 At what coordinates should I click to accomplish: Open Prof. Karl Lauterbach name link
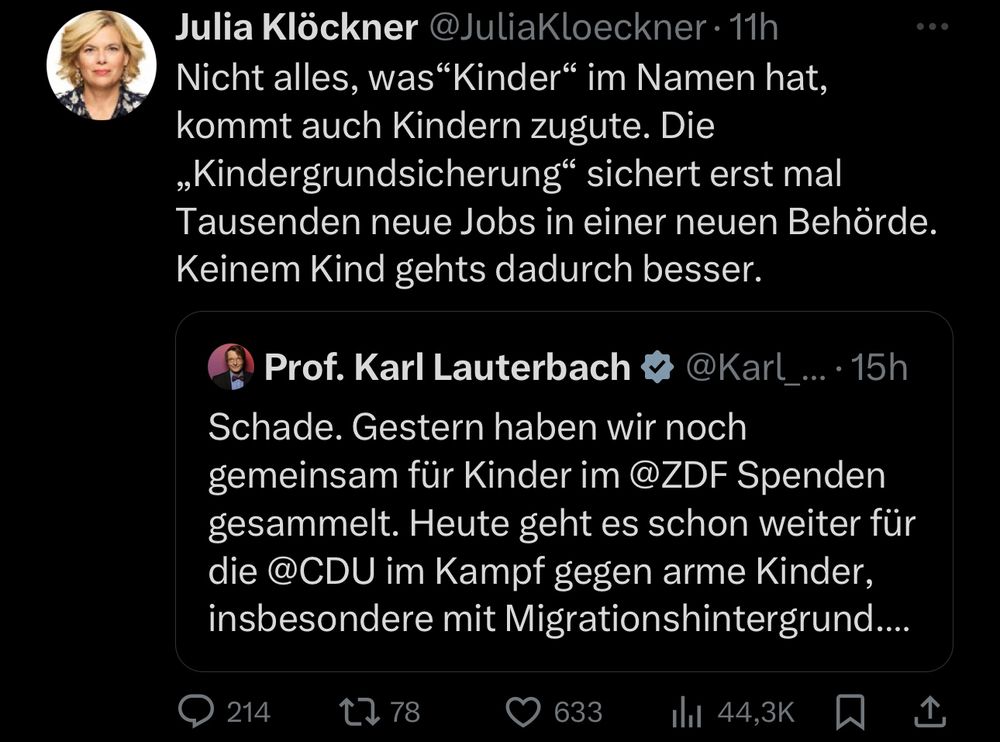click(448, 367)
